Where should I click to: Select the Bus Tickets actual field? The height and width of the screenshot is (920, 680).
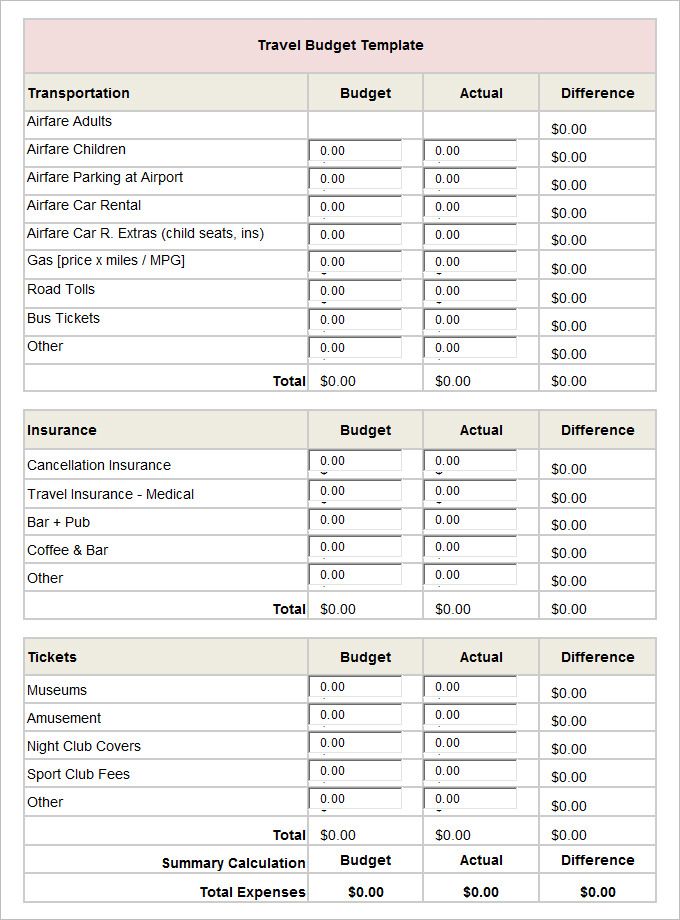(x=471, y=320)
